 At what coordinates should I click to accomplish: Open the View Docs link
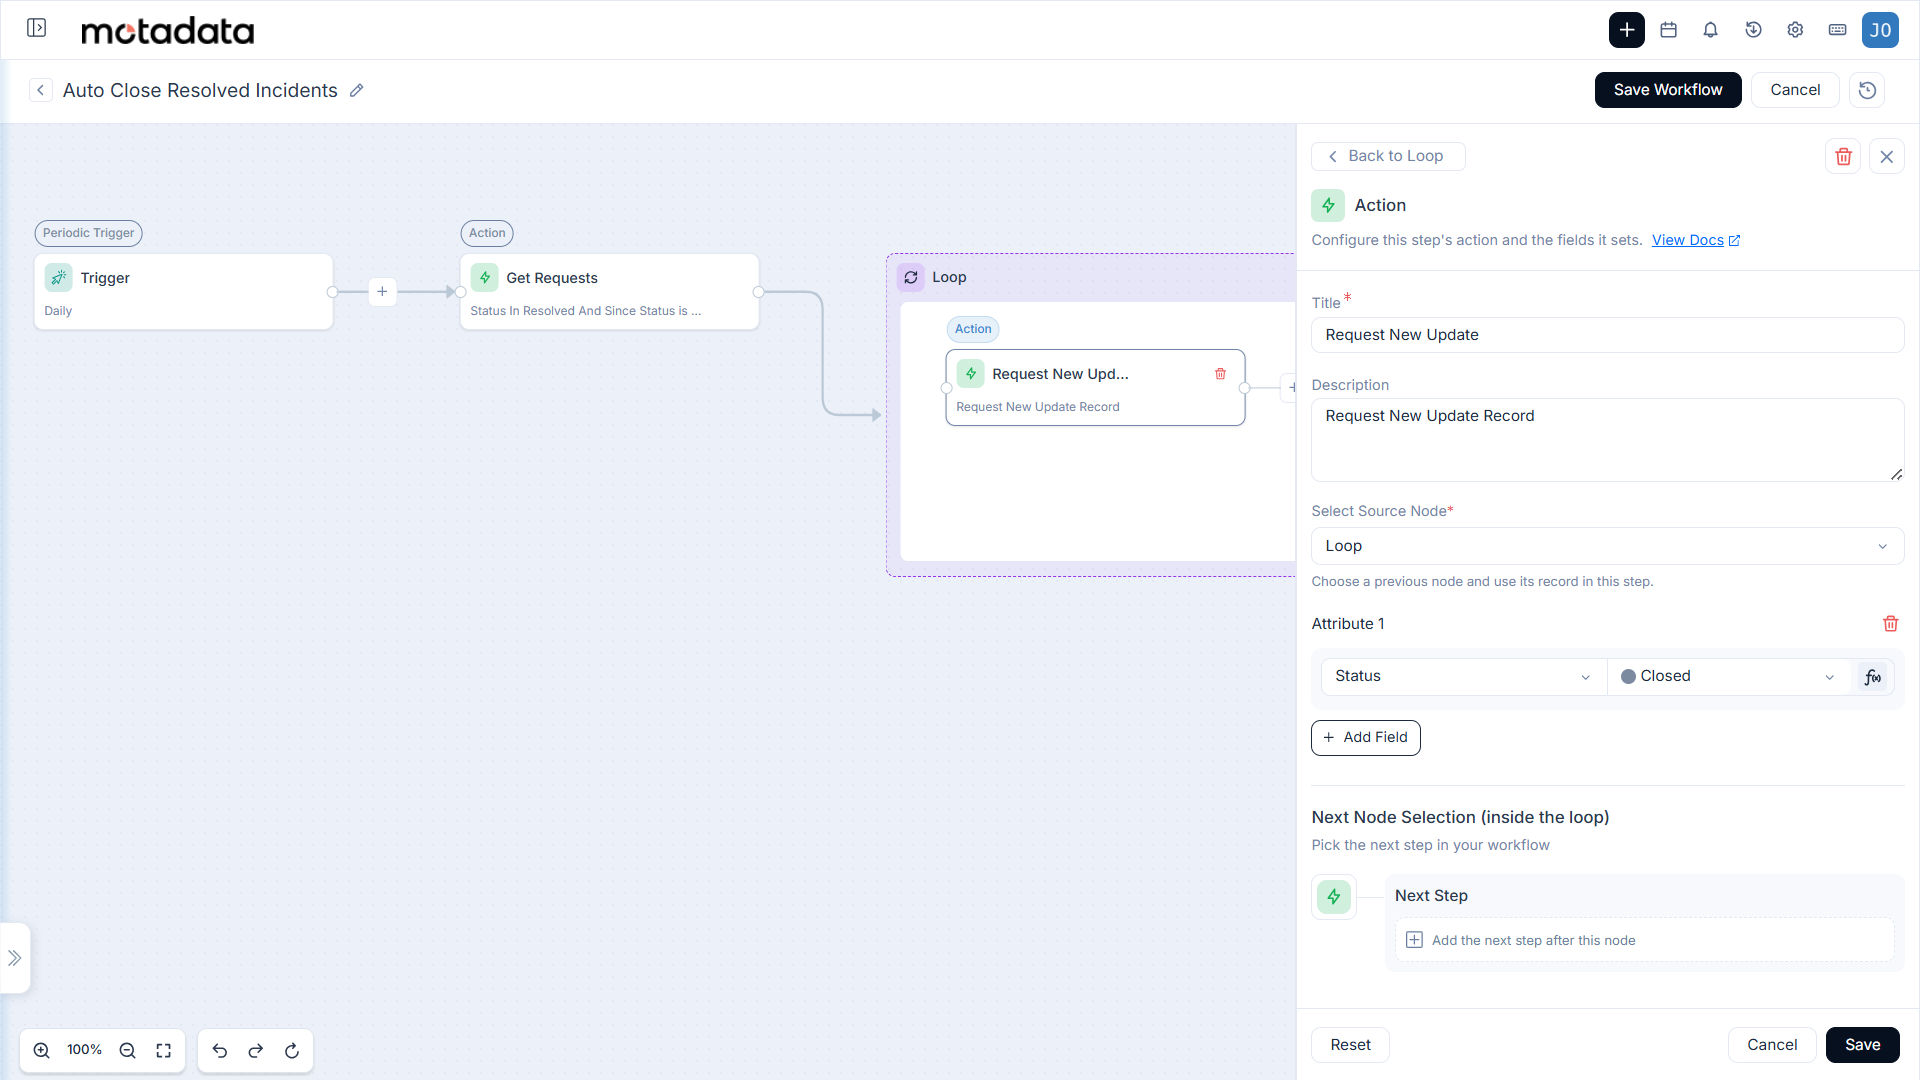[x=1695, y=240]
